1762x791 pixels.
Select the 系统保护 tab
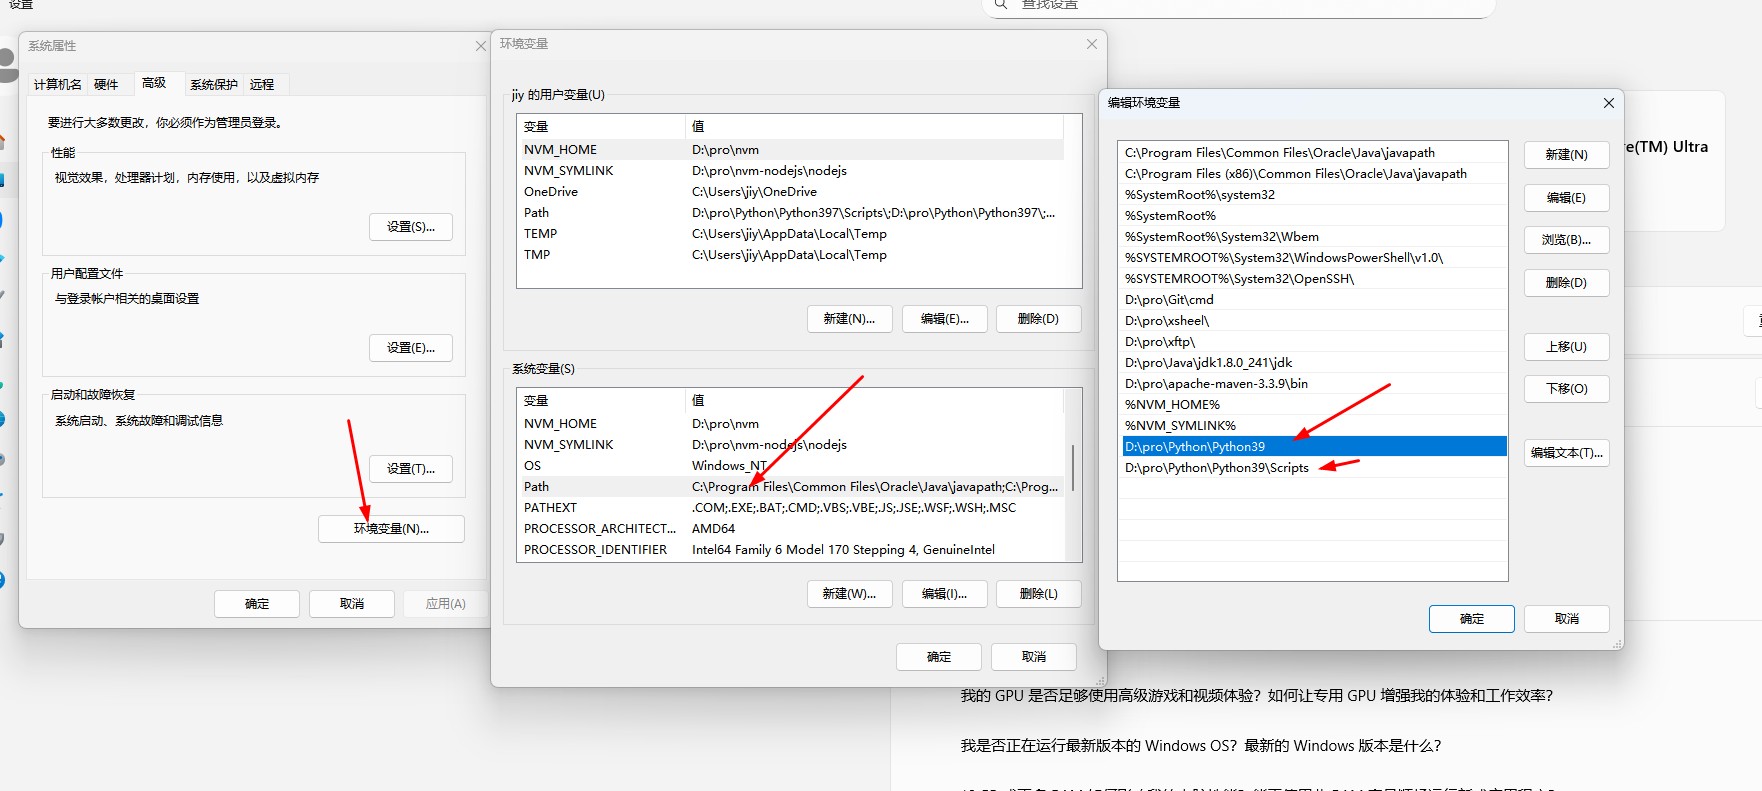click(214, 85)
